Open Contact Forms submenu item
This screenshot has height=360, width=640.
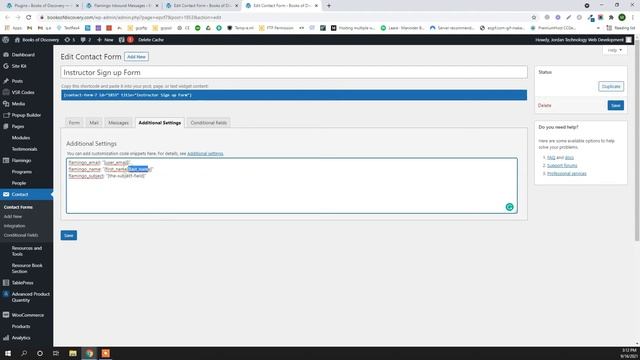coord(18,207)
